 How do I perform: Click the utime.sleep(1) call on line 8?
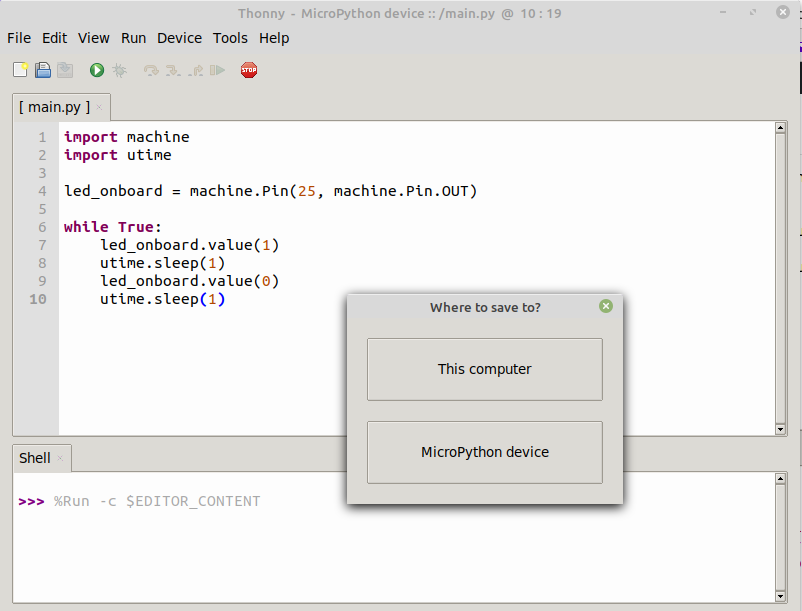162,263
